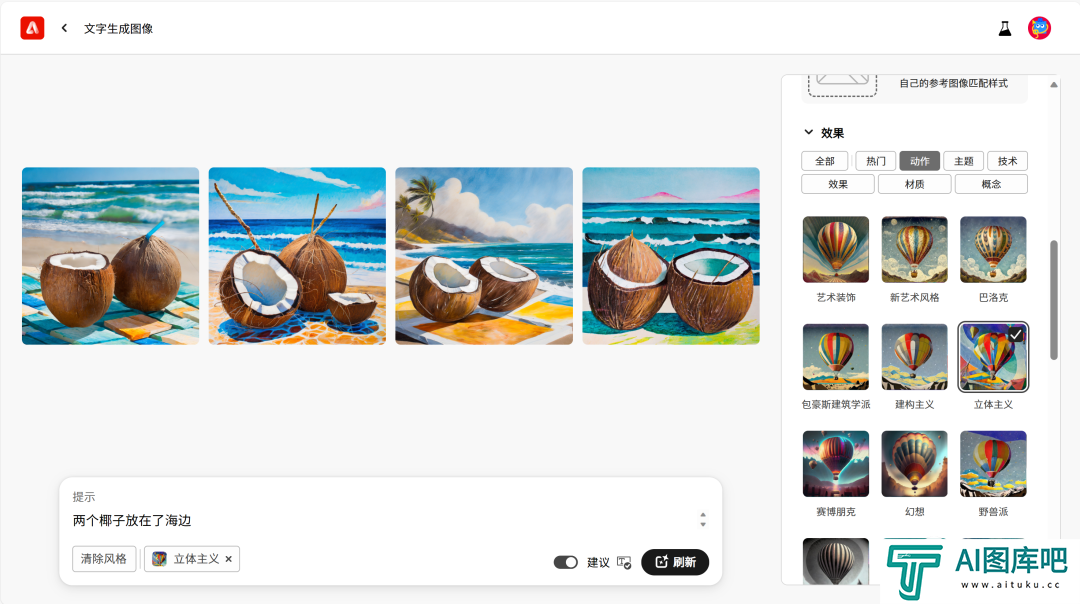Viewport: 1080px width, 604px height.
Task: Click the 清除风格 button
Action: (104, 559)
